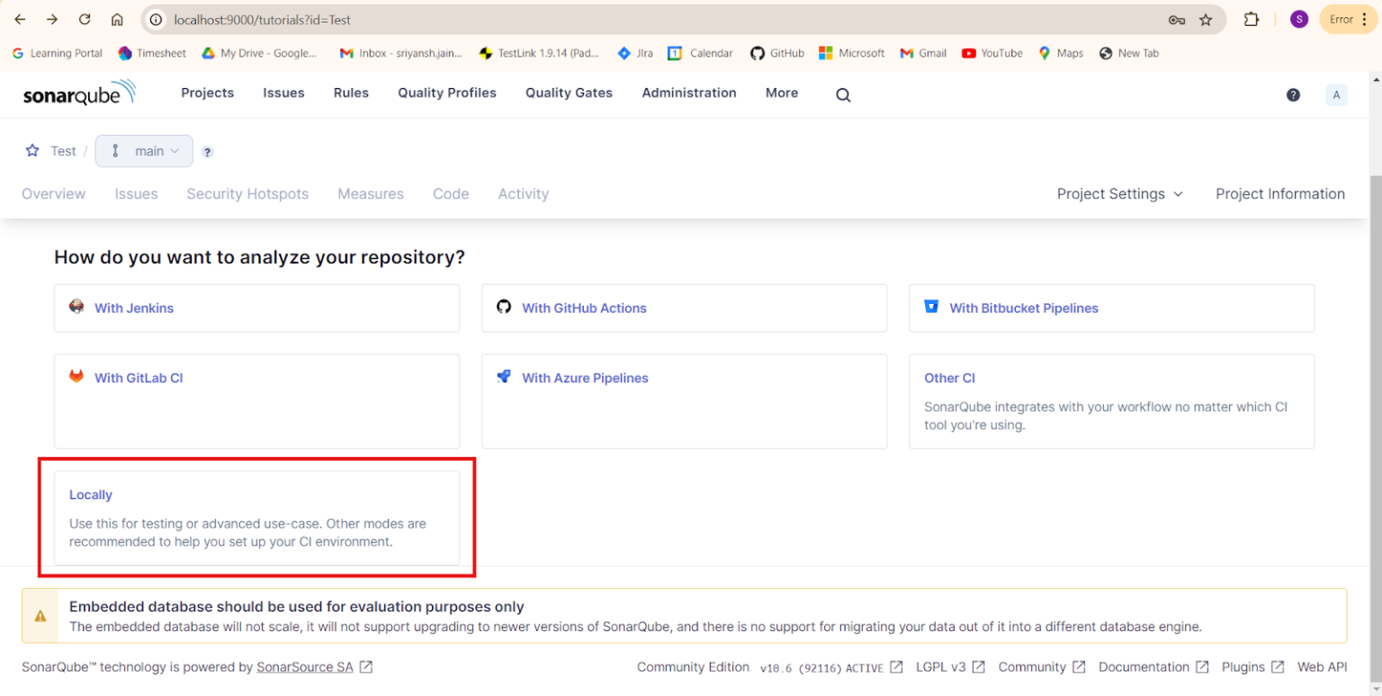Screen dimensions: 1382x696
Task: Open search using the magnifier icon
Action: pyautogui.click(x=843, y=94)
